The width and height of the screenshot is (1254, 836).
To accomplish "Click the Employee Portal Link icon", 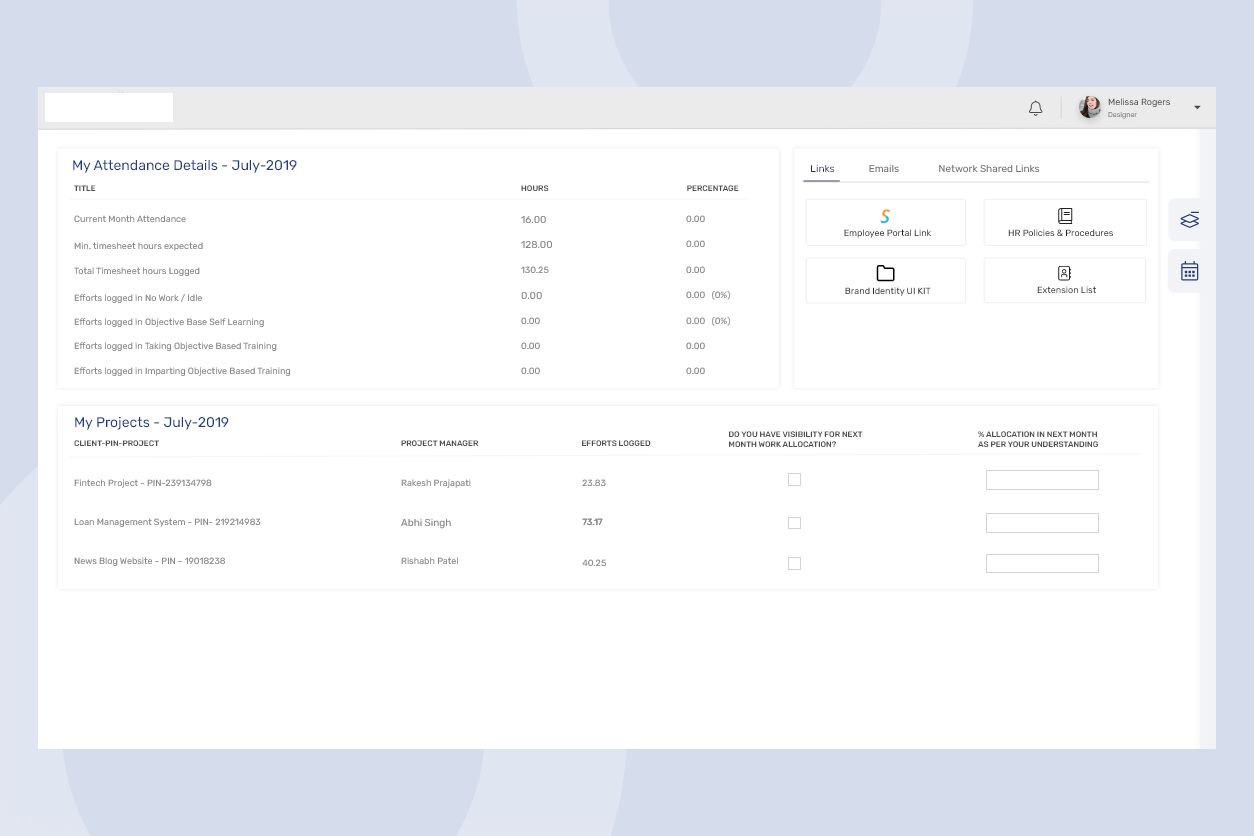I will pos(885,216).
